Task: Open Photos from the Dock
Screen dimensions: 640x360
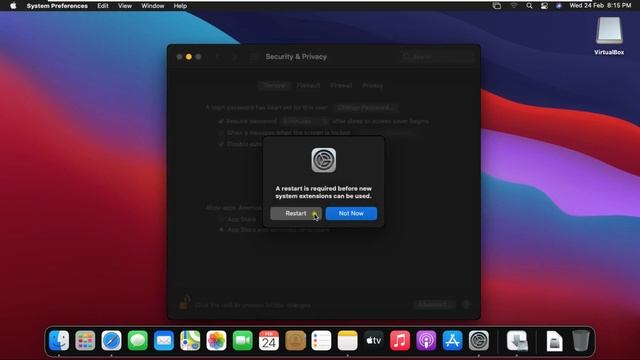Action: click(x=216, y=340)
